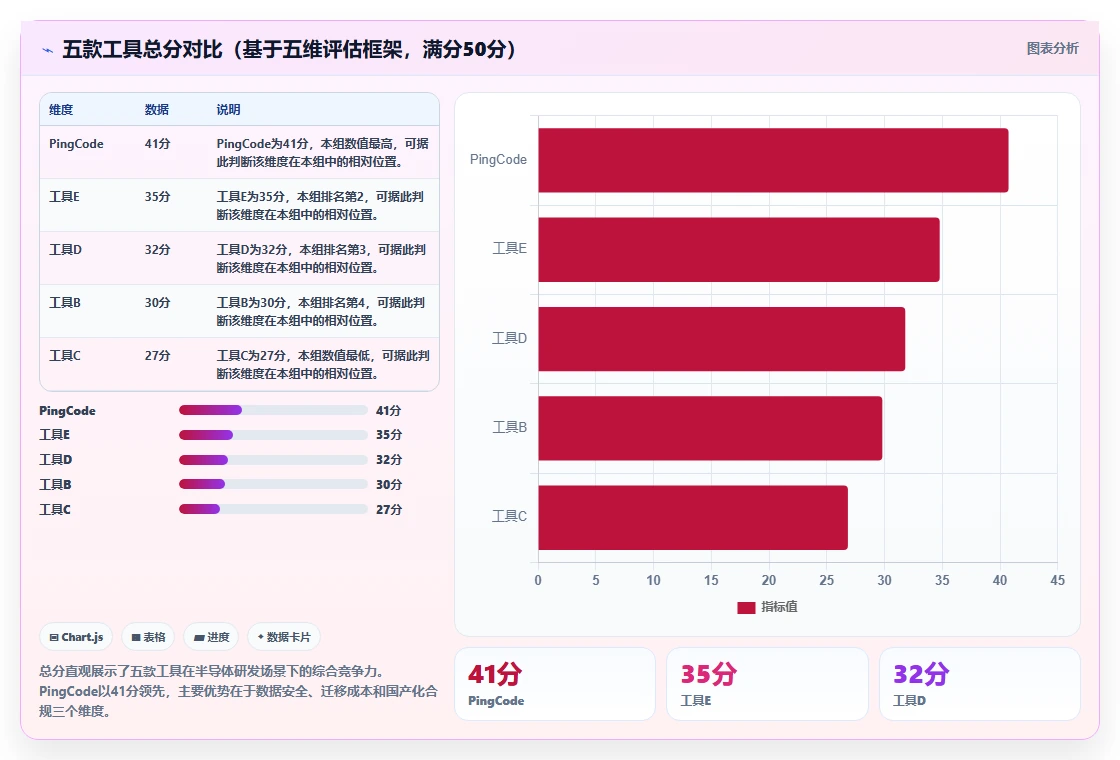
Task: Click the 工具D 32分 progress bar
Action: click(273, 460)
